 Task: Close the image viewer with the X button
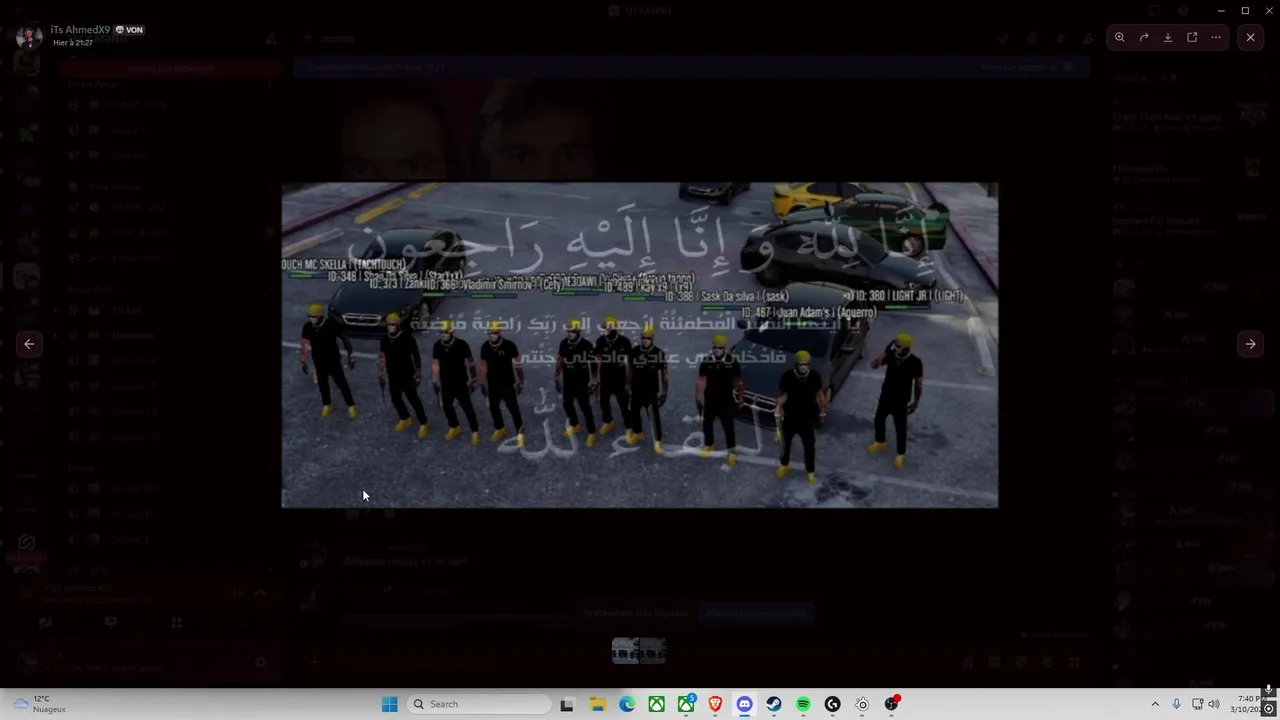(x=1250, y=37)
